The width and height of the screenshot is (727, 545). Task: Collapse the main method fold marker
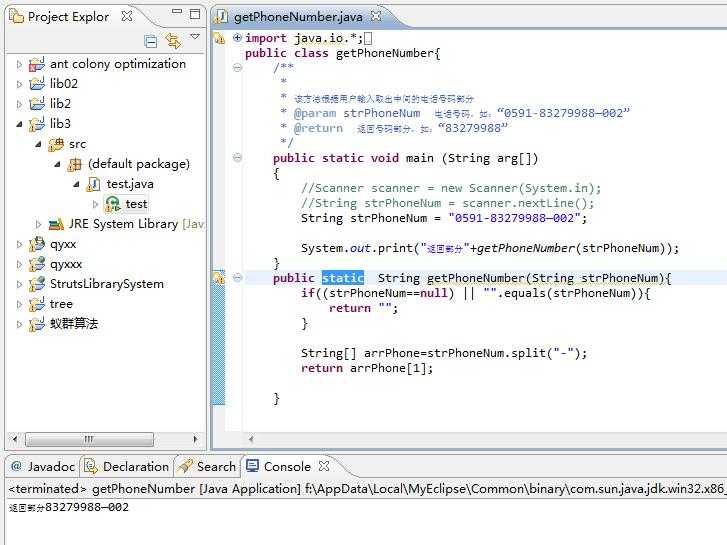pos(237,158)
